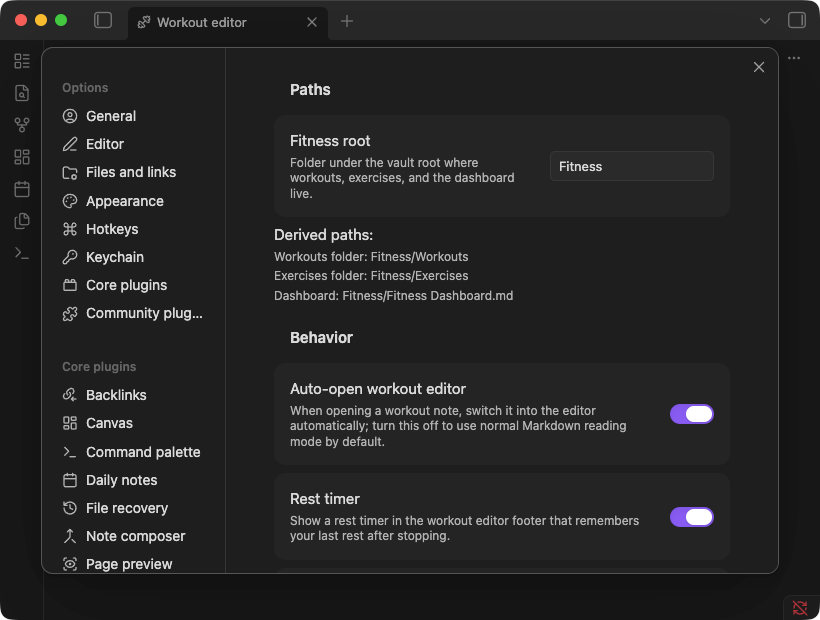Open the file search ribbon icon
820x620 pixels.
pos(22,93)
